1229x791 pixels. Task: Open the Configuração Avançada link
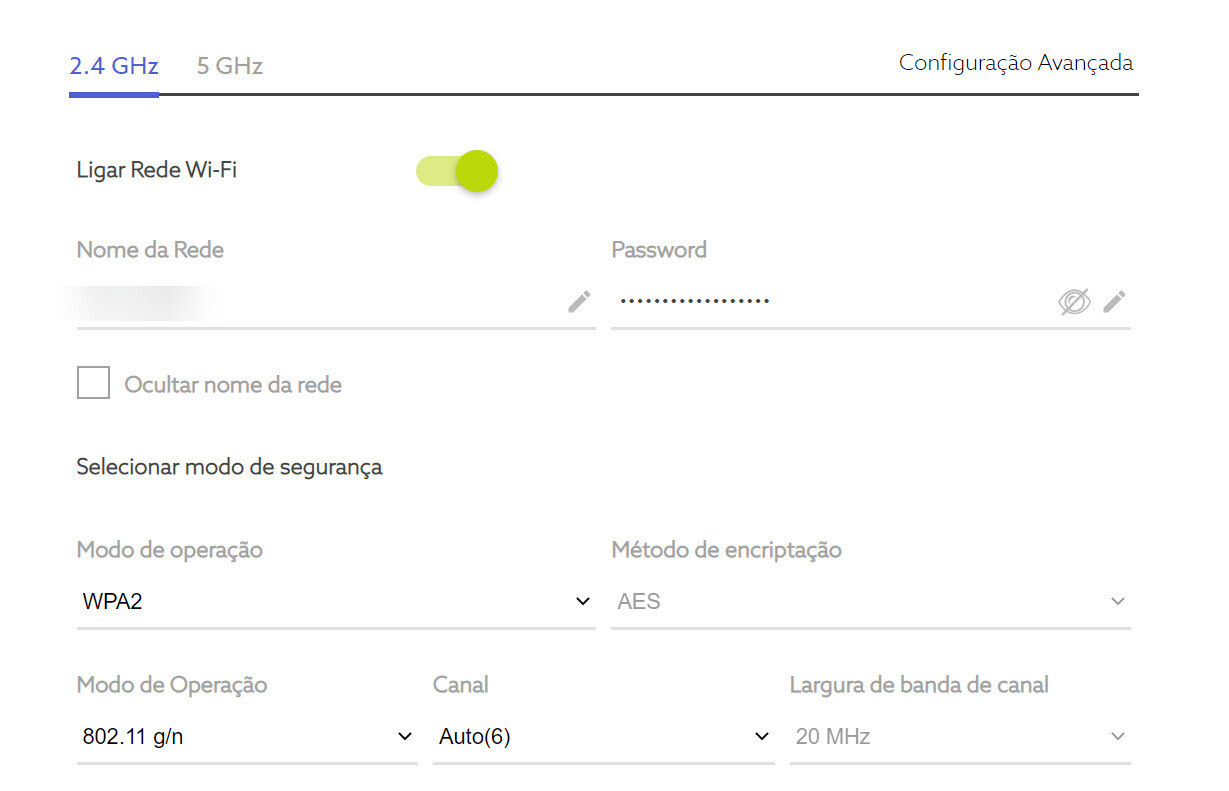(x=1015, y=63)
